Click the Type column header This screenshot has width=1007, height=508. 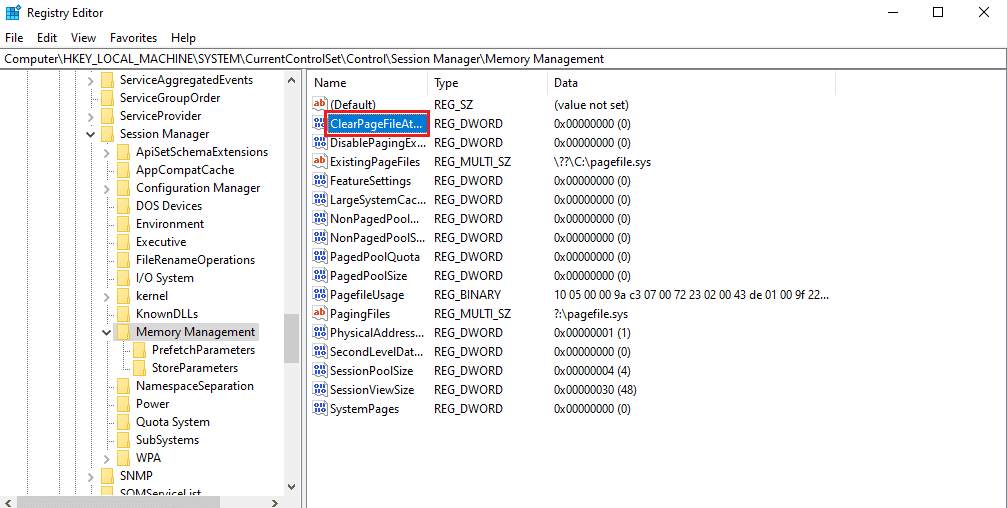[x=487, y=83]
